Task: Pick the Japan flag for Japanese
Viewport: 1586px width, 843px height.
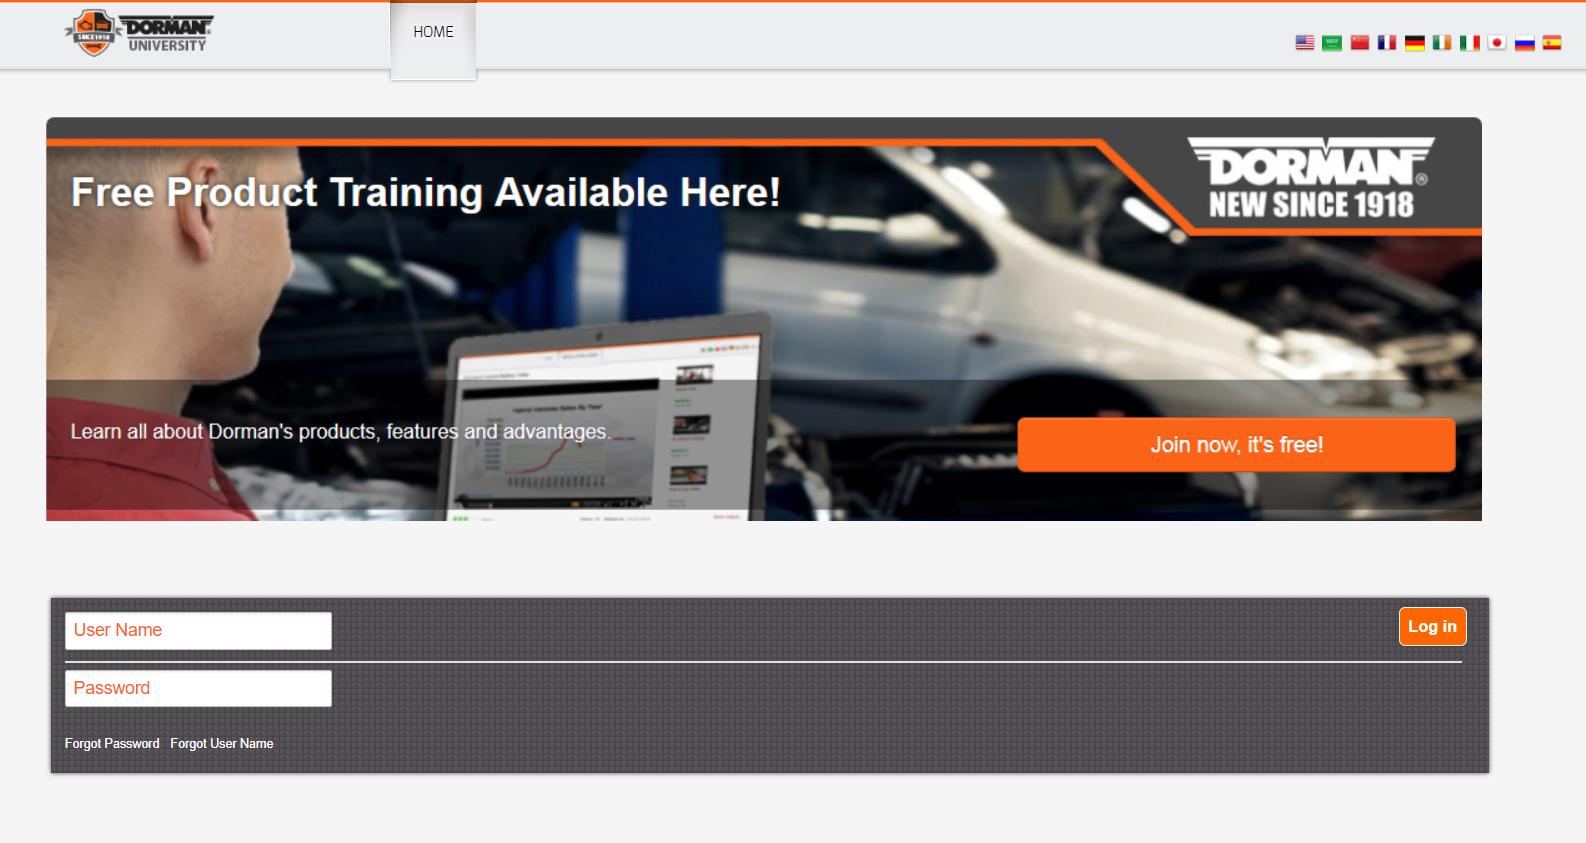Action: coord(1497,43)
